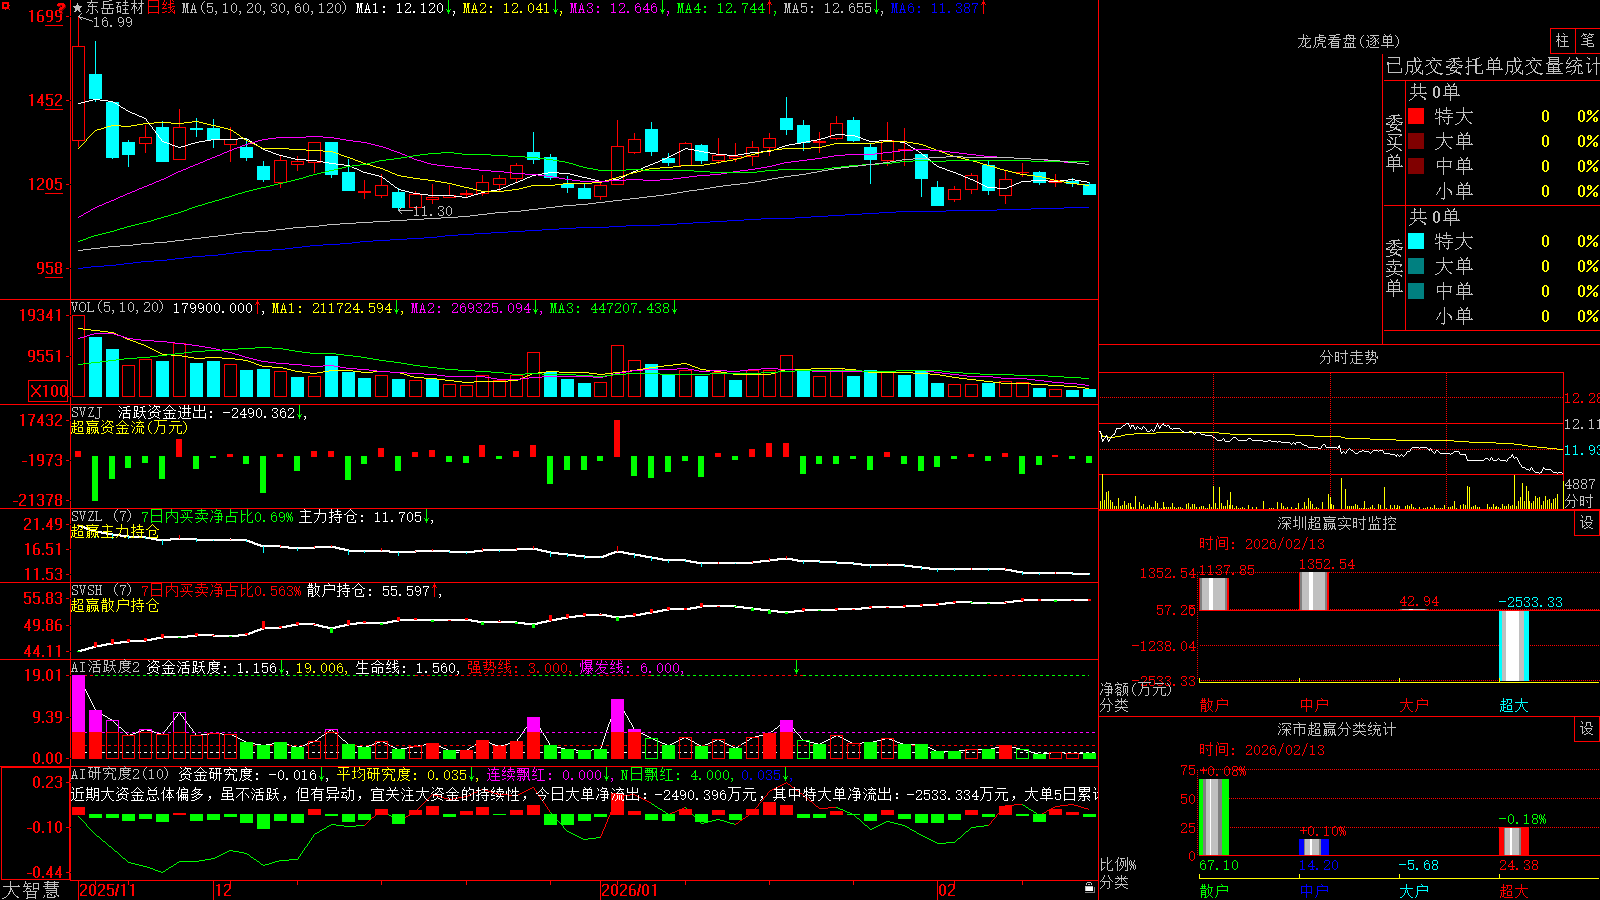Screen dimensions: 1600x900
Task: Click the 16.99 high price annotation
Action: click(111, 22)
